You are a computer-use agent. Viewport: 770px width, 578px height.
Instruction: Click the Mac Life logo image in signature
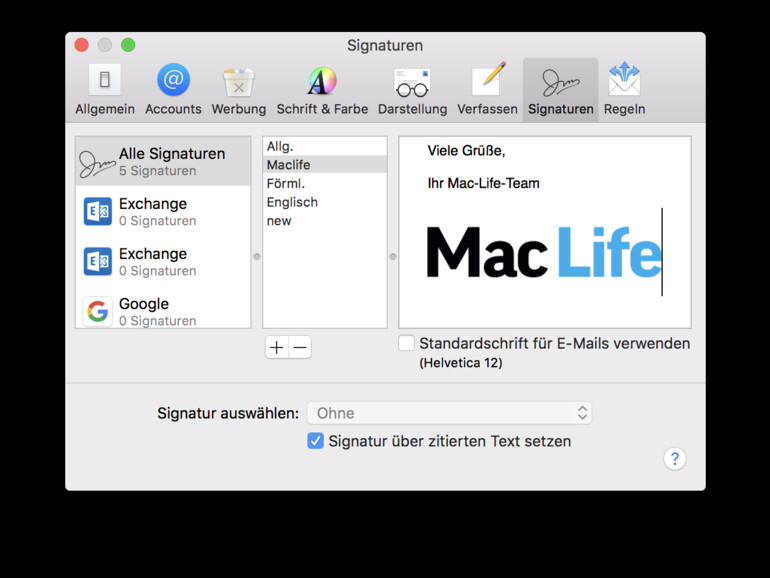pos(544,252)
